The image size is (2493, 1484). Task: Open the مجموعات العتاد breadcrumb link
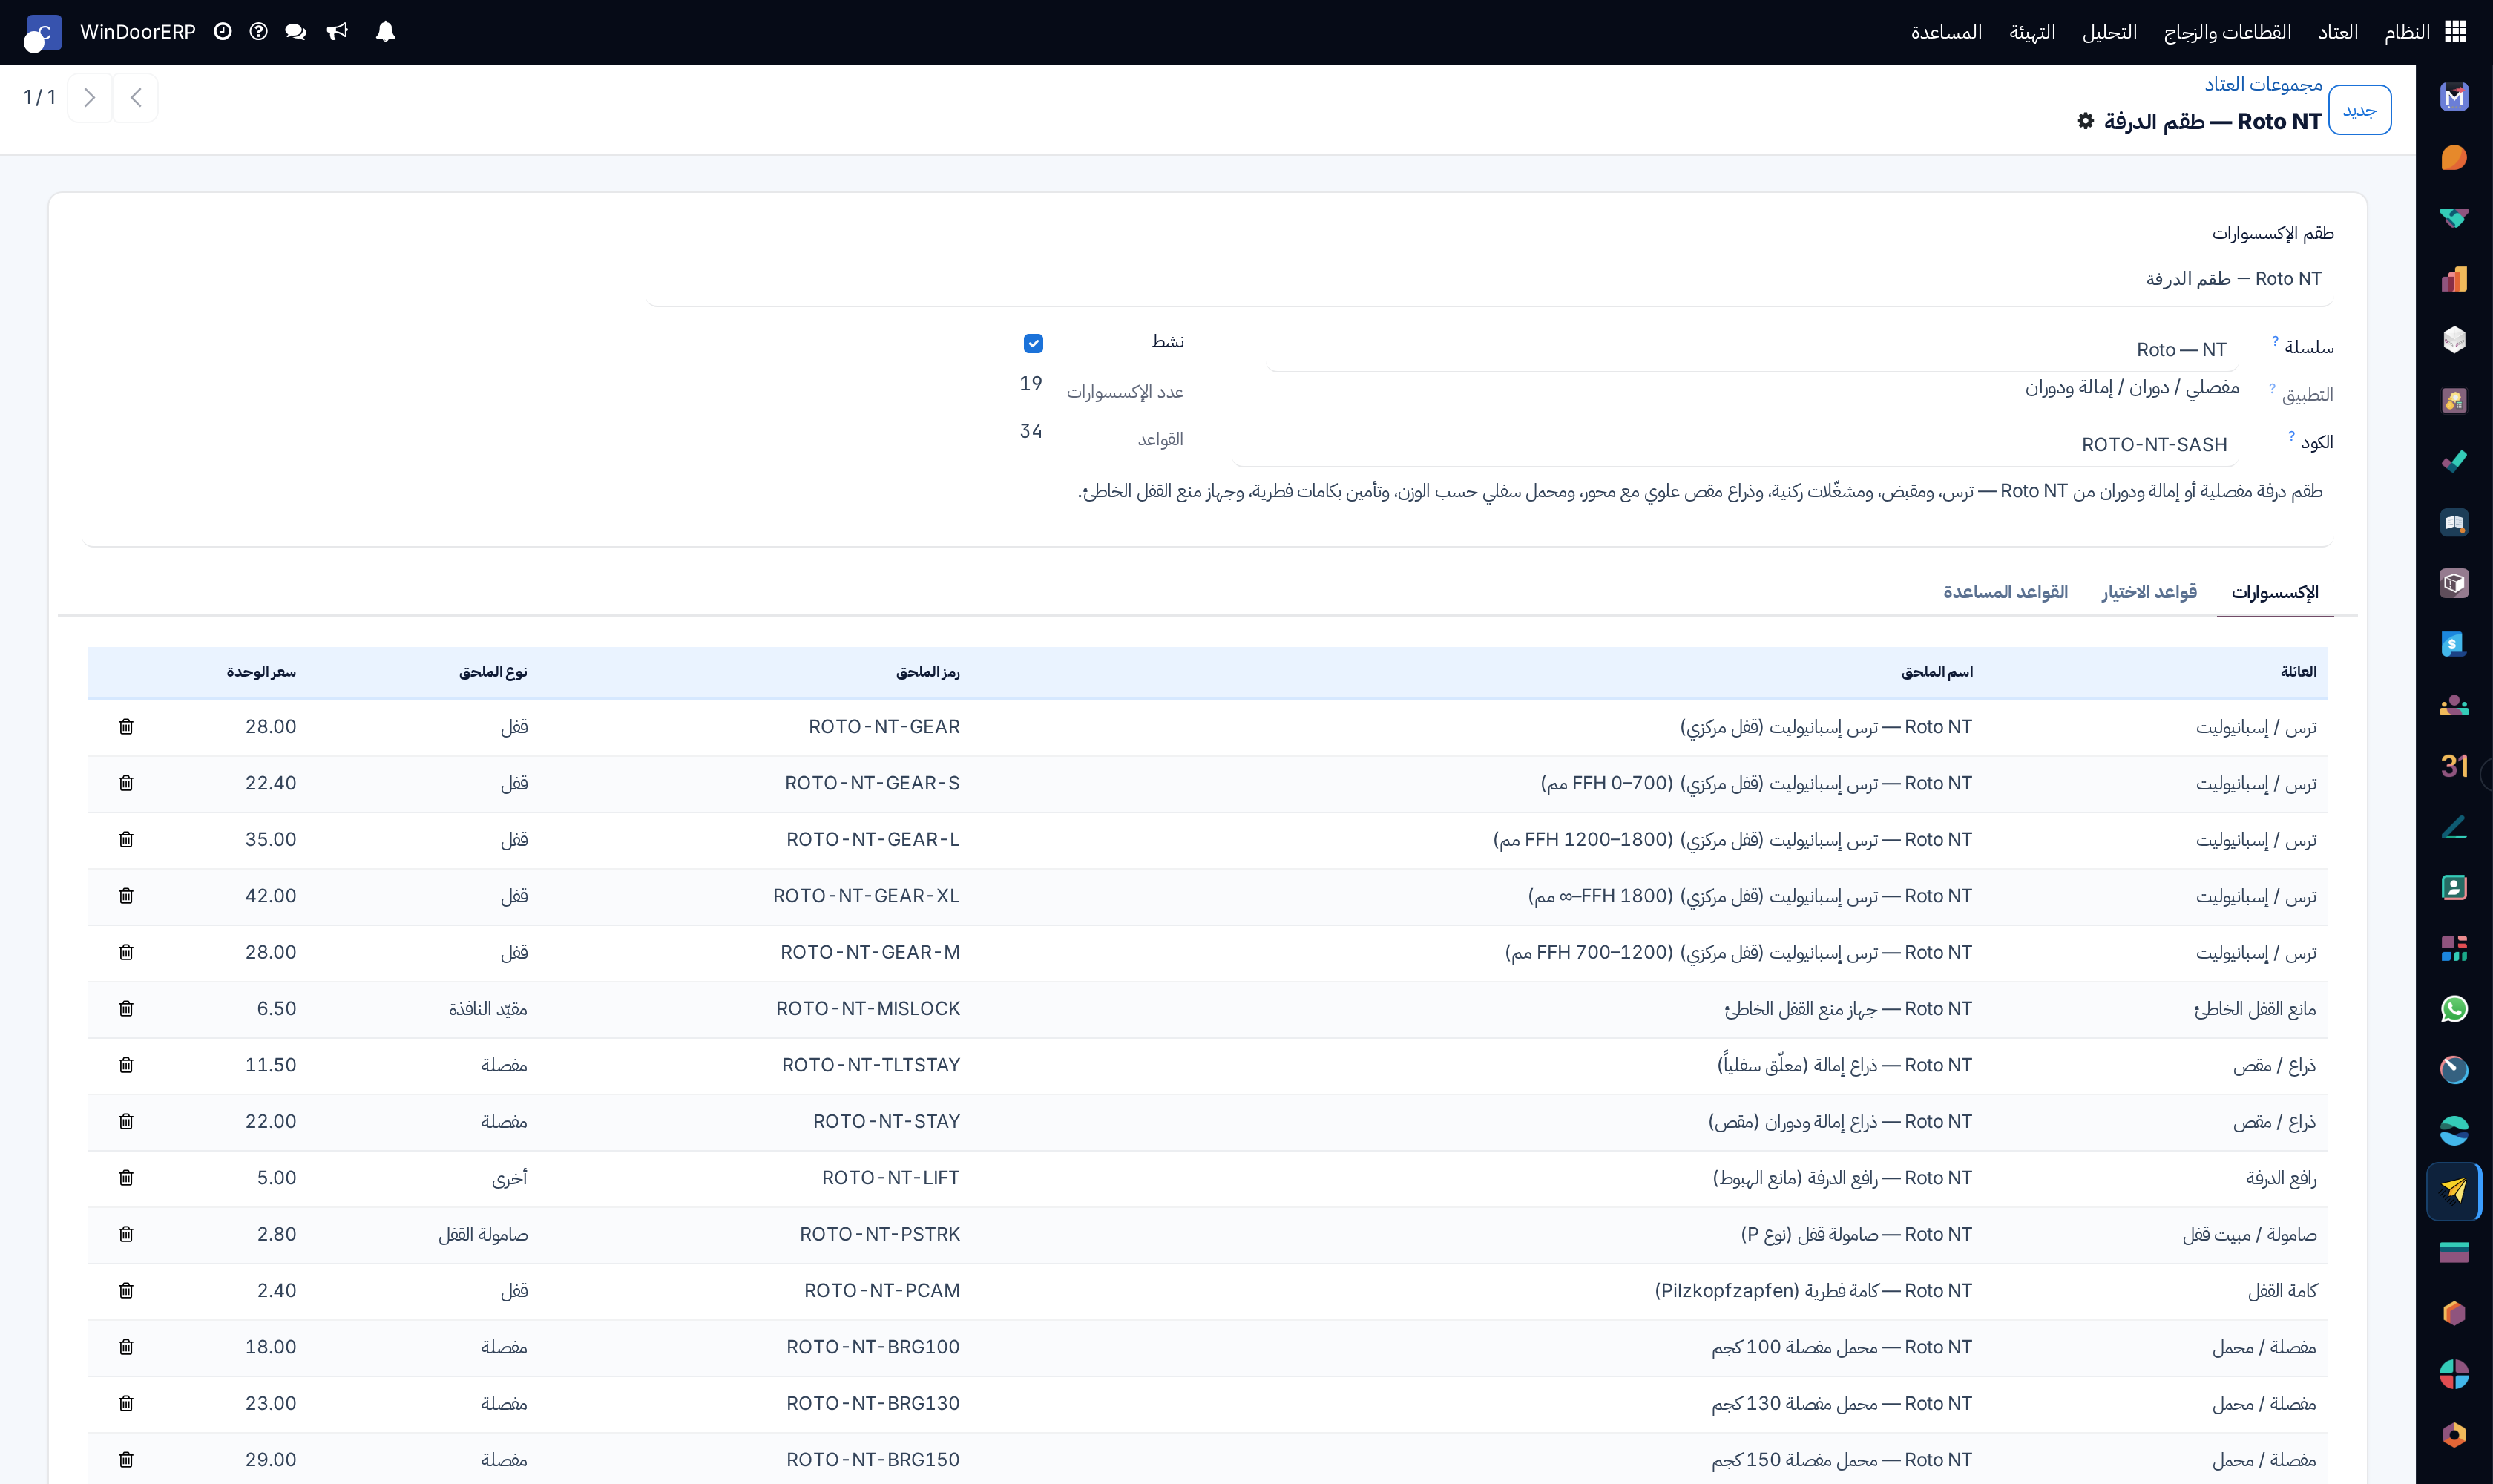coord(2263,85)
